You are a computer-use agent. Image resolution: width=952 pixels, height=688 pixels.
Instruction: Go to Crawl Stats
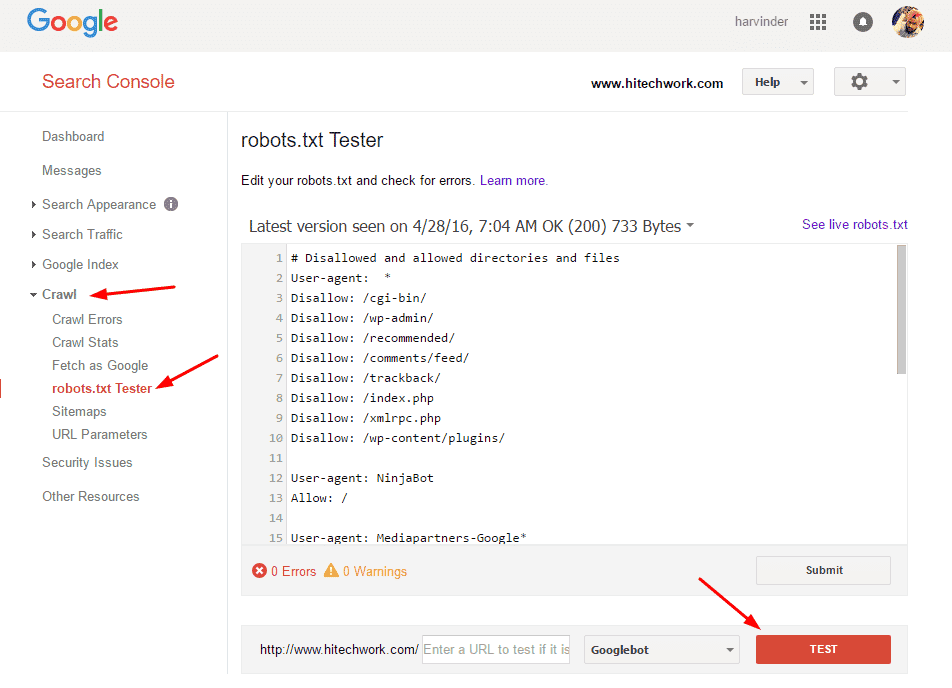(x=85, y=342)
